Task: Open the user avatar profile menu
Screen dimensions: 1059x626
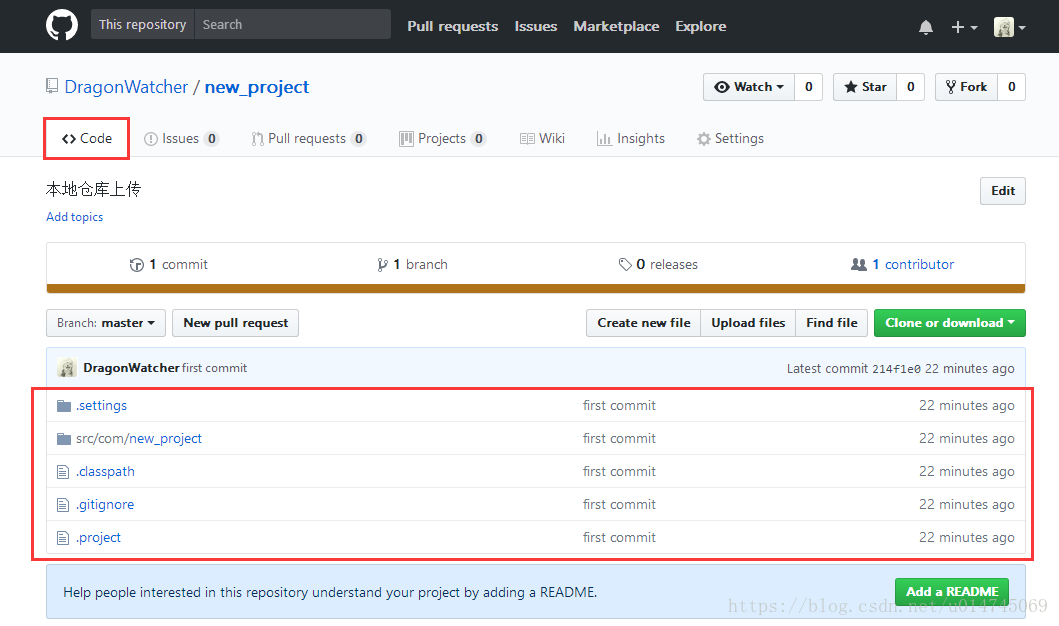Action: [1010, 27]
